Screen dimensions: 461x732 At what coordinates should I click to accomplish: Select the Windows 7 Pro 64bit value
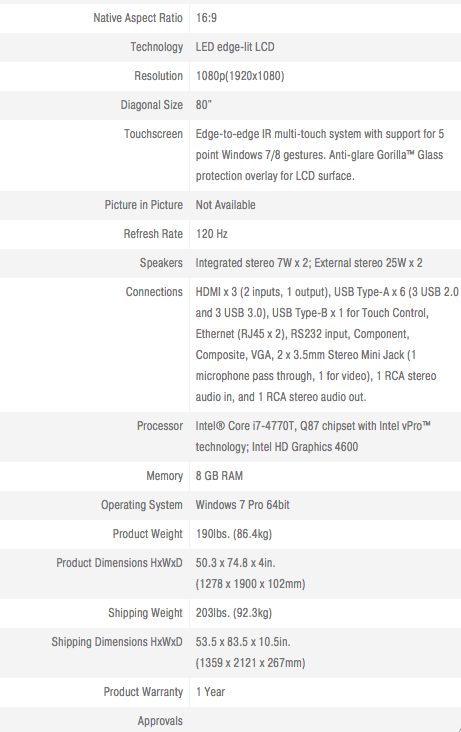242,505
